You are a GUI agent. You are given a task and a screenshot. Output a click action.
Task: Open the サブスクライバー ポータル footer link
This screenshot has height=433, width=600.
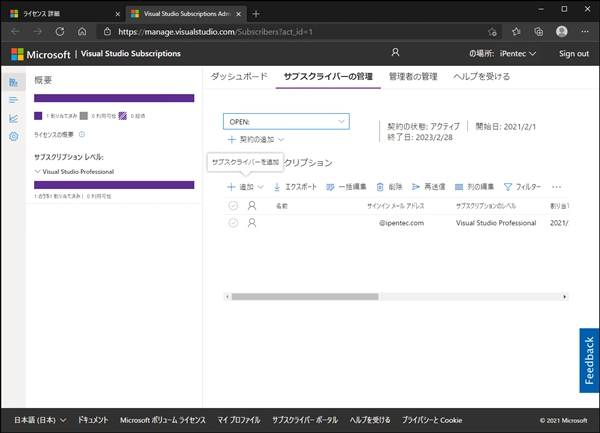(x=305, y=420)
